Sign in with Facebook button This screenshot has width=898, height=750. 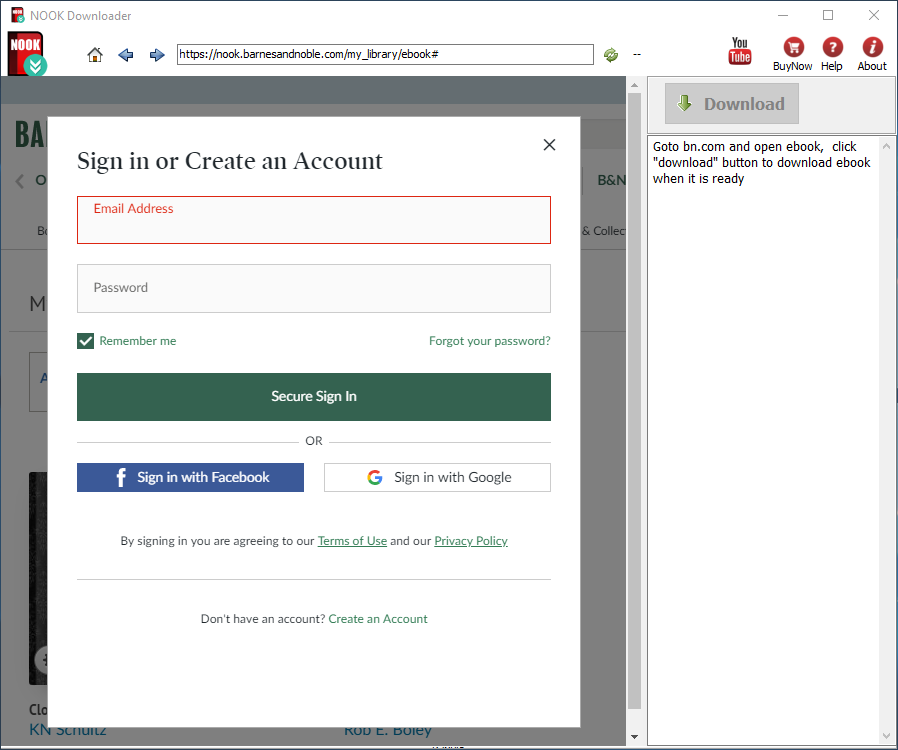click(x=190, y=477)
